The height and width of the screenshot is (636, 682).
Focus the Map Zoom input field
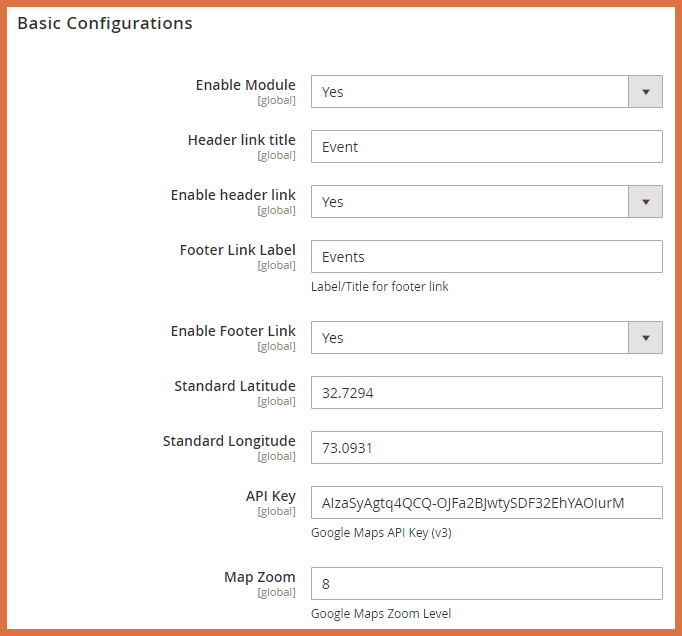[x=486, y=583]
